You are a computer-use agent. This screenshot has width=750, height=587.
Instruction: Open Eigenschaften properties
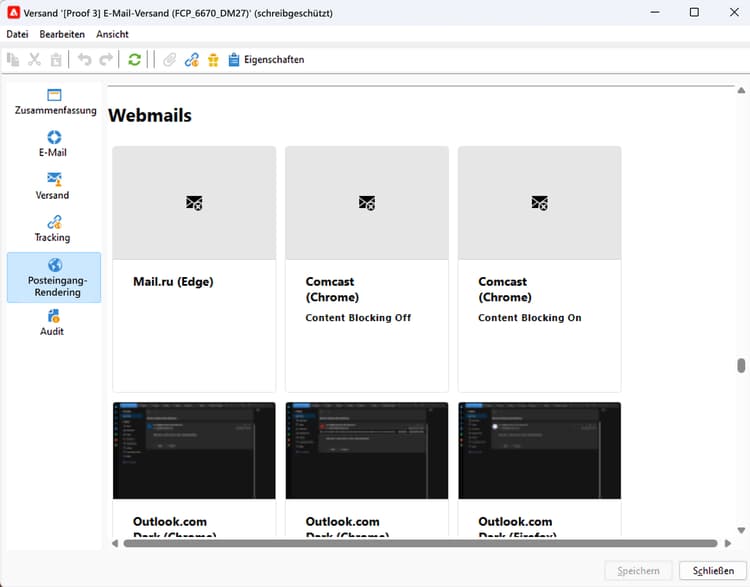pyautogui.click(x=266, y=60)
